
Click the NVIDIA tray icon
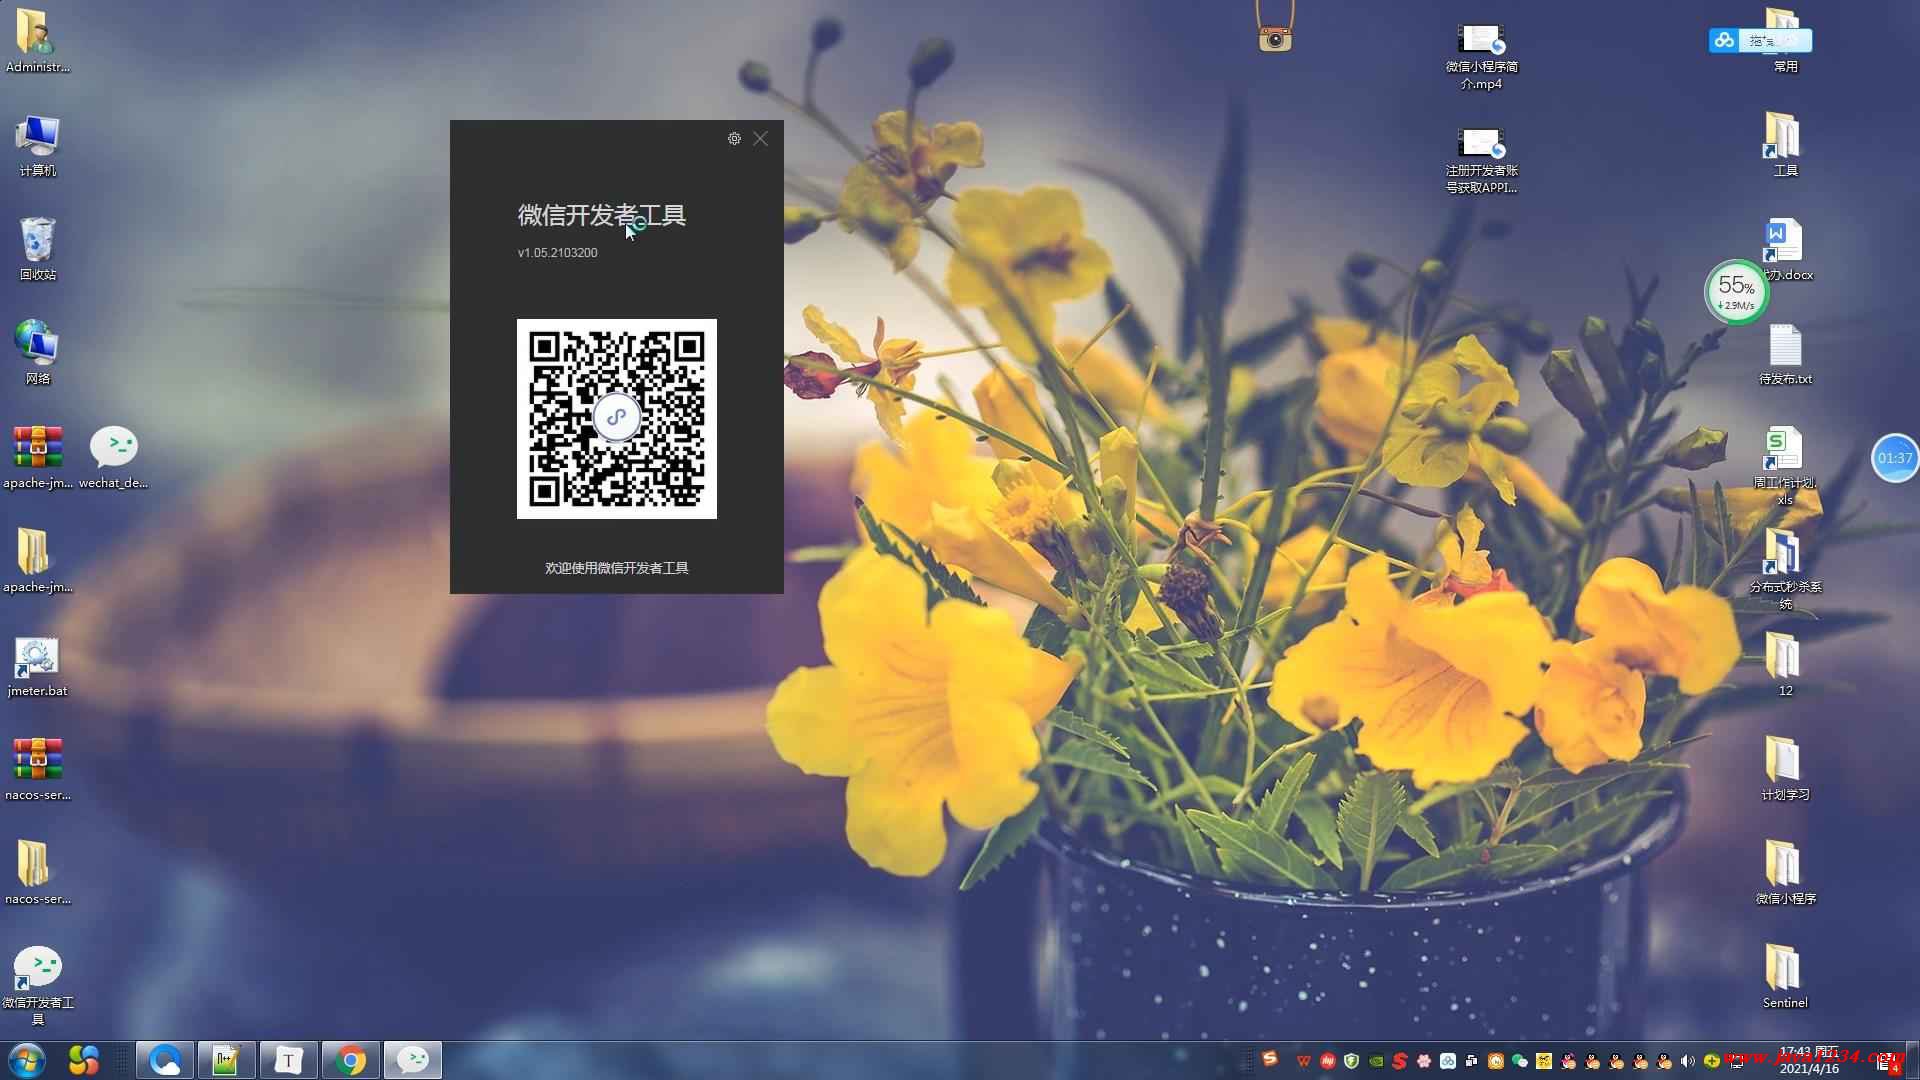(1376, 1061)
